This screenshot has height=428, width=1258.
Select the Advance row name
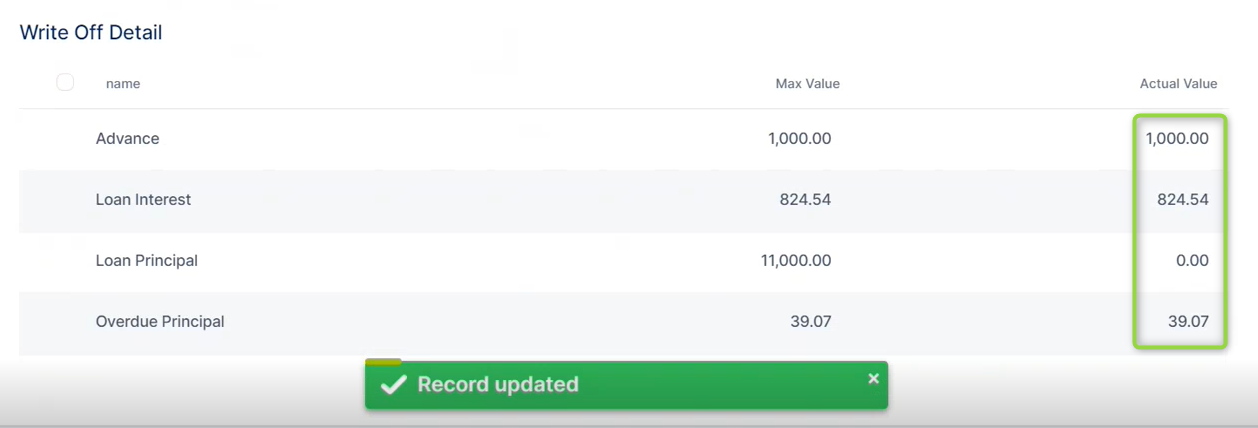pyautogui.click(x=127, y=139)
